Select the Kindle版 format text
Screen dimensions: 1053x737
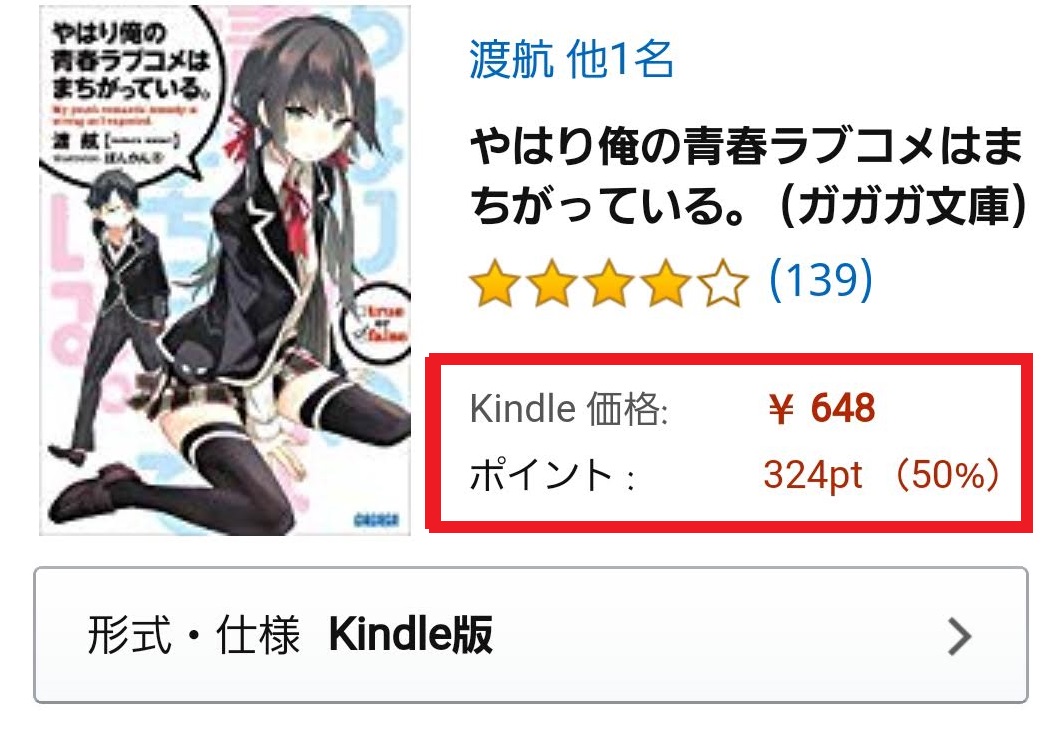tap(411, 634)
